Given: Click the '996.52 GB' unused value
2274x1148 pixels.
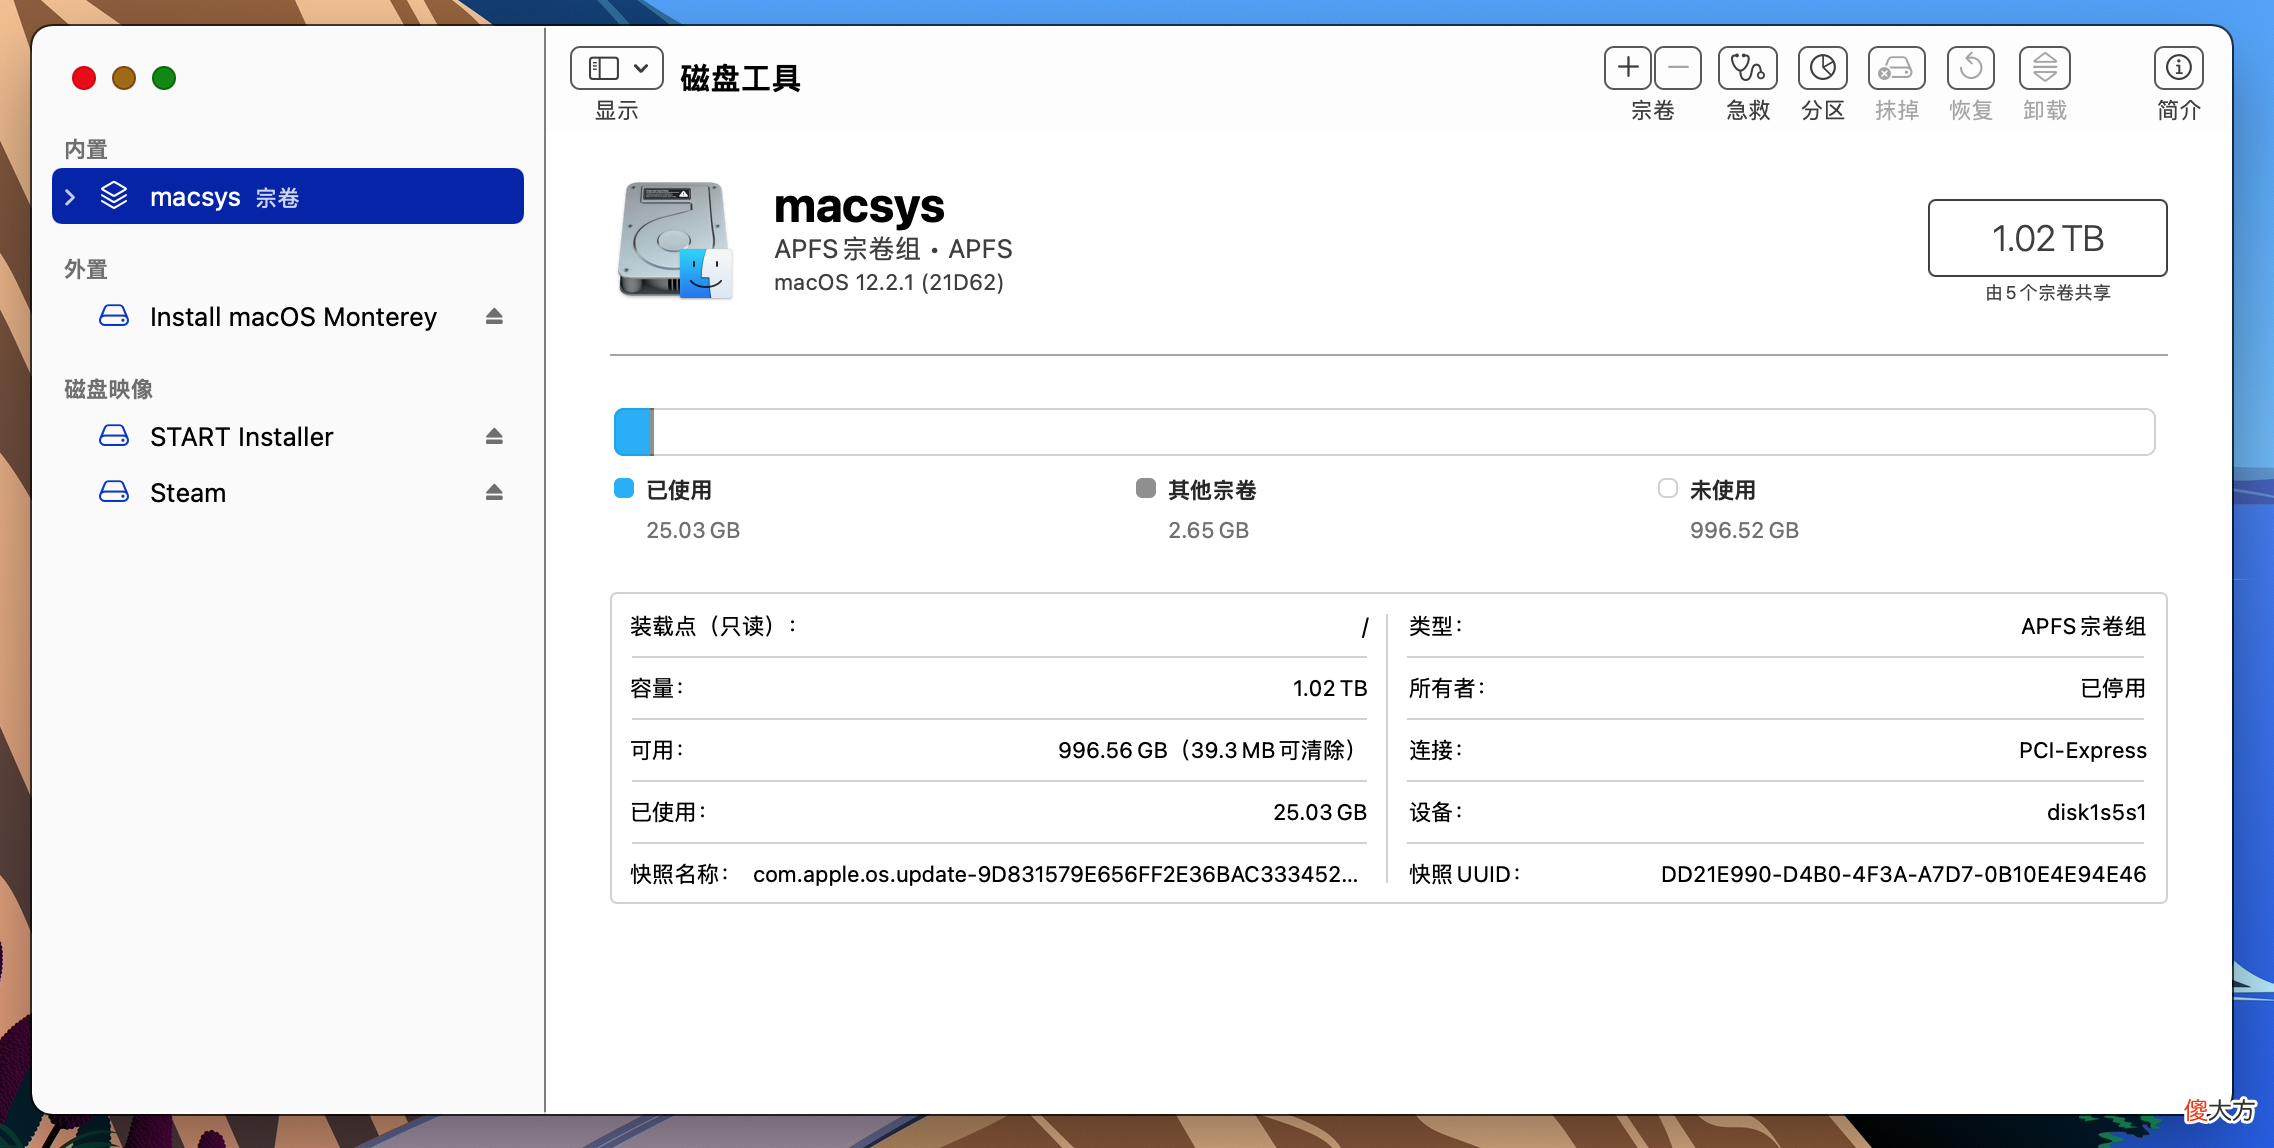Looking at the screenshot, I should pos(1744,530).
